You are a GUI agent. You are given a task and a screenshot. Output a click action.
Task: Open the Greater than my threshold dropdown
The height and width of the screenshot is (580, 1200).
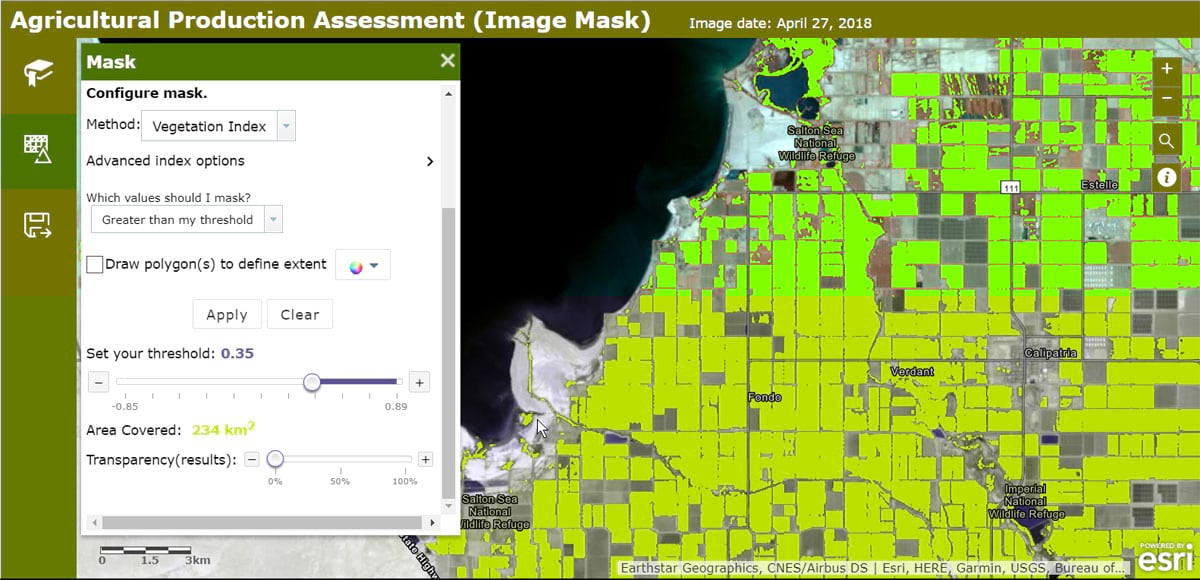point(187,220)
